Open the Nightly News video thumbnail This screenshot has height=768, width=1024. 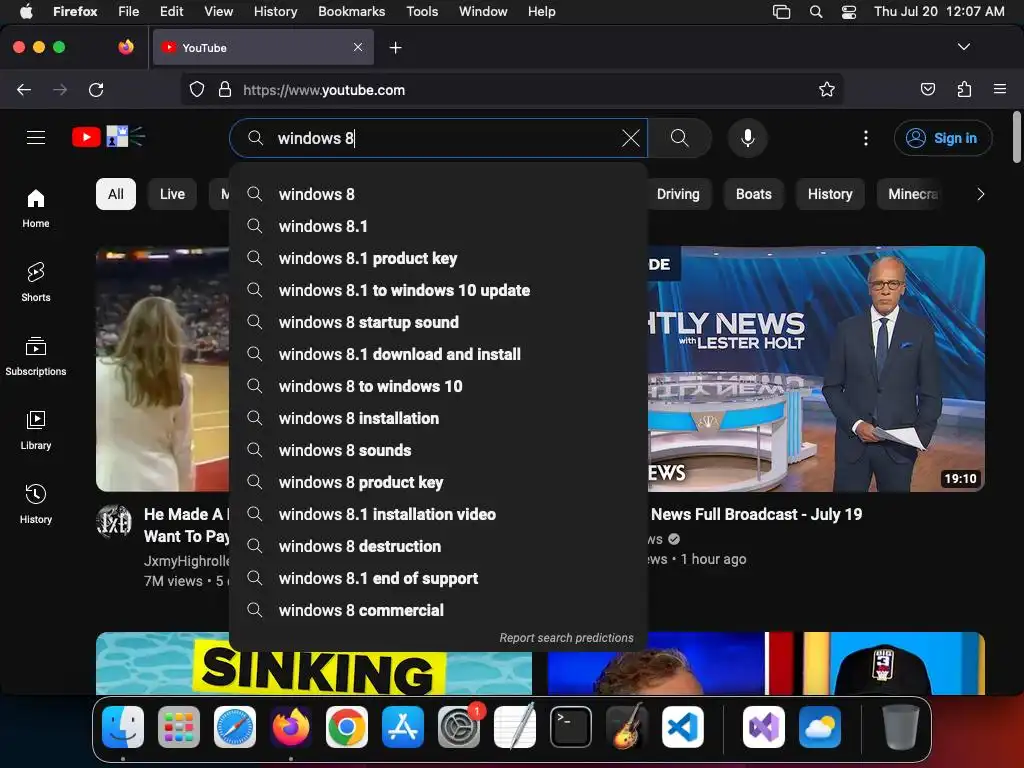pyautogui.click(x=816, y=368)
